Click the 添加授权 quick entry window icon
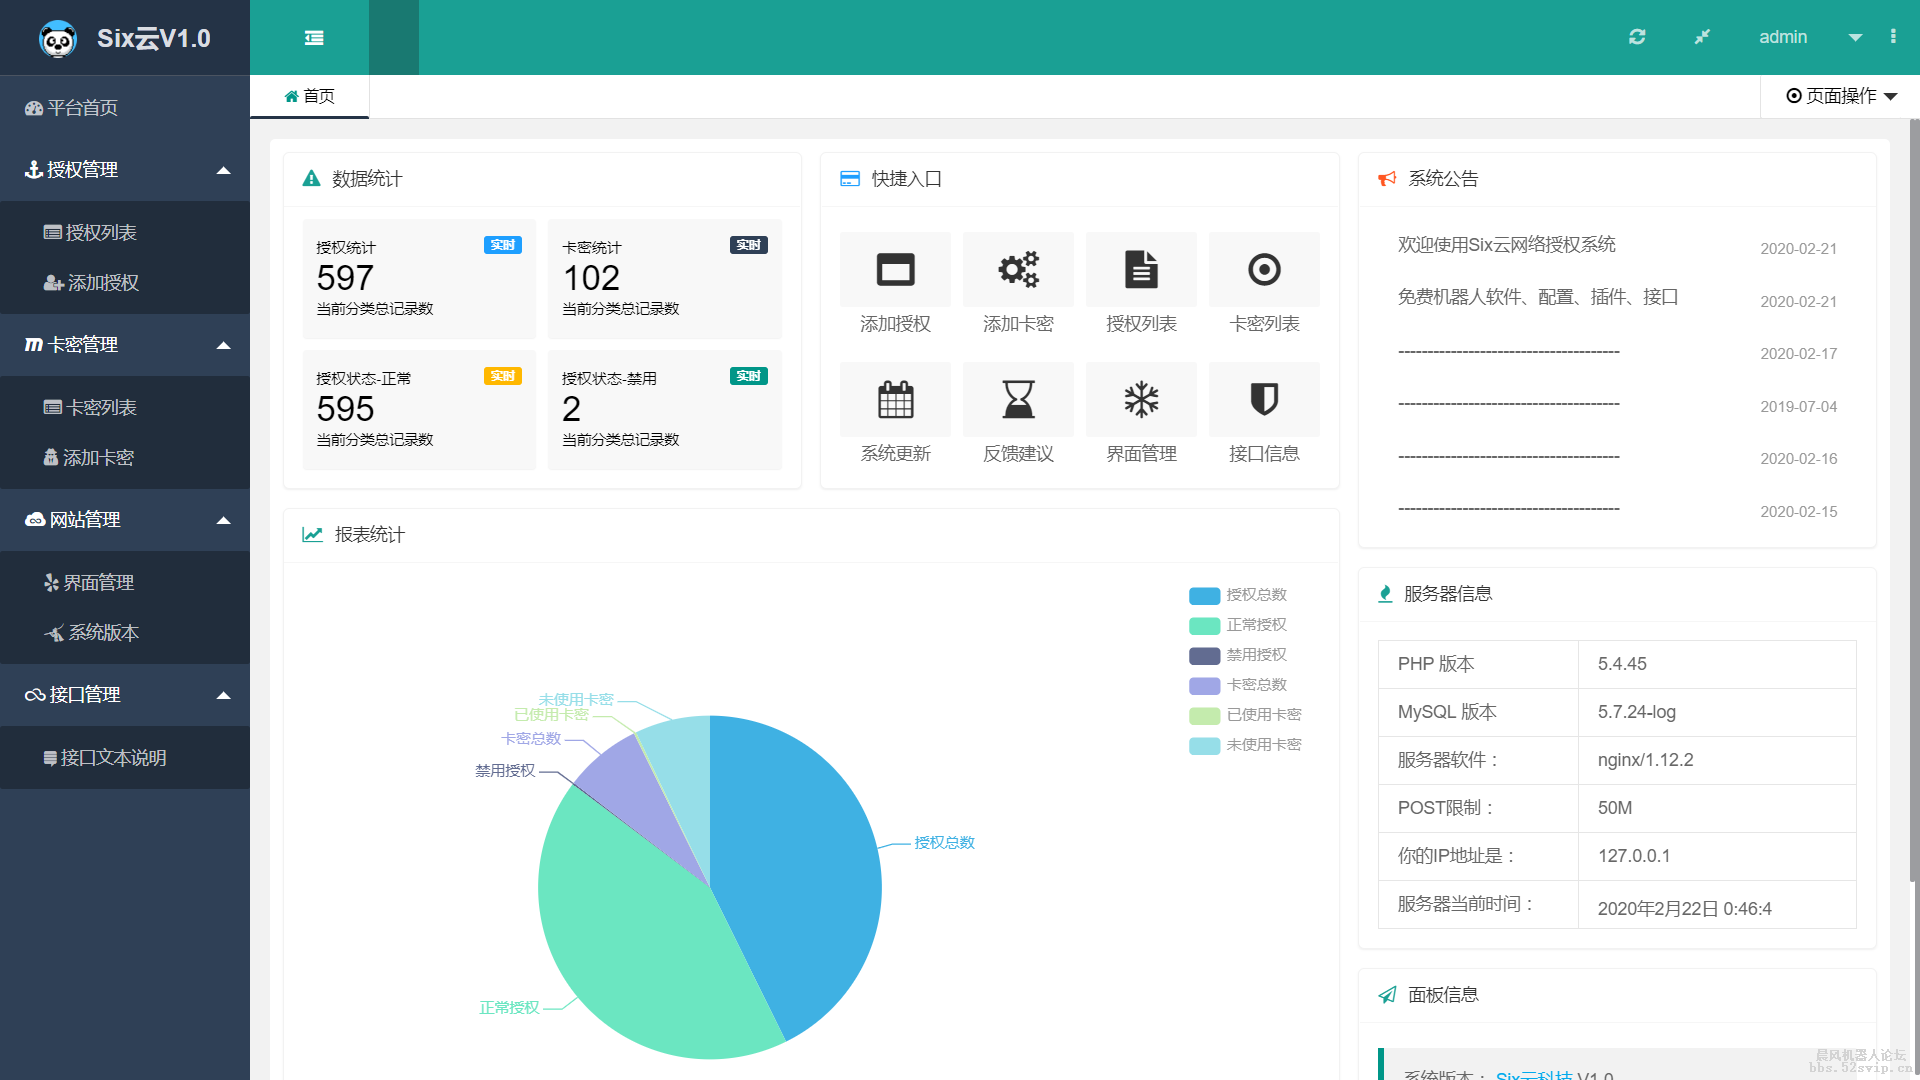The height and width of the screenshot is (1080, 1920). point(895,270)
